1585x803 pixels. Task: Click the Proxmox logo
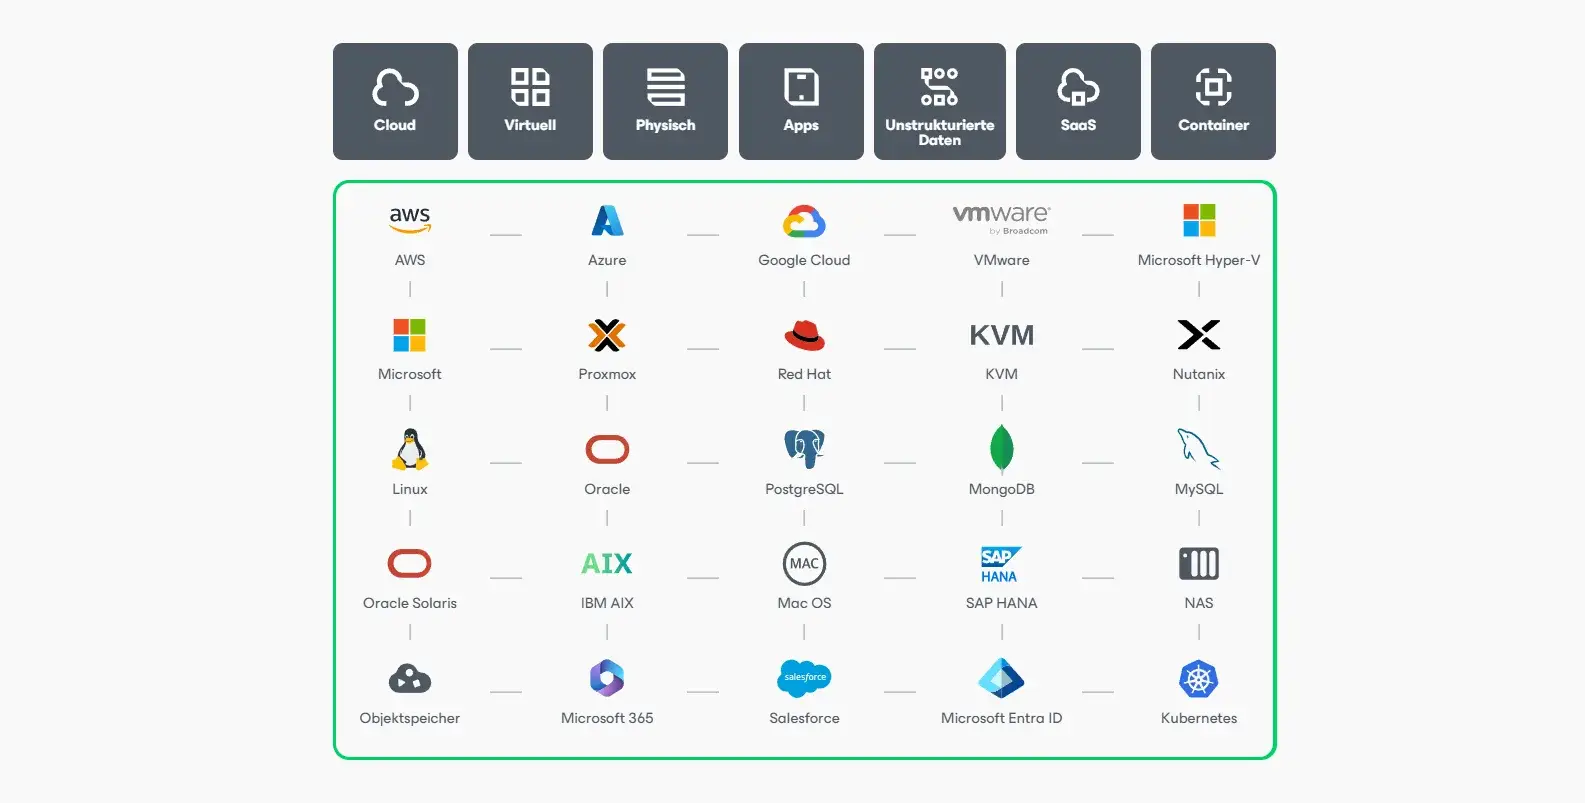pos(607,335)
